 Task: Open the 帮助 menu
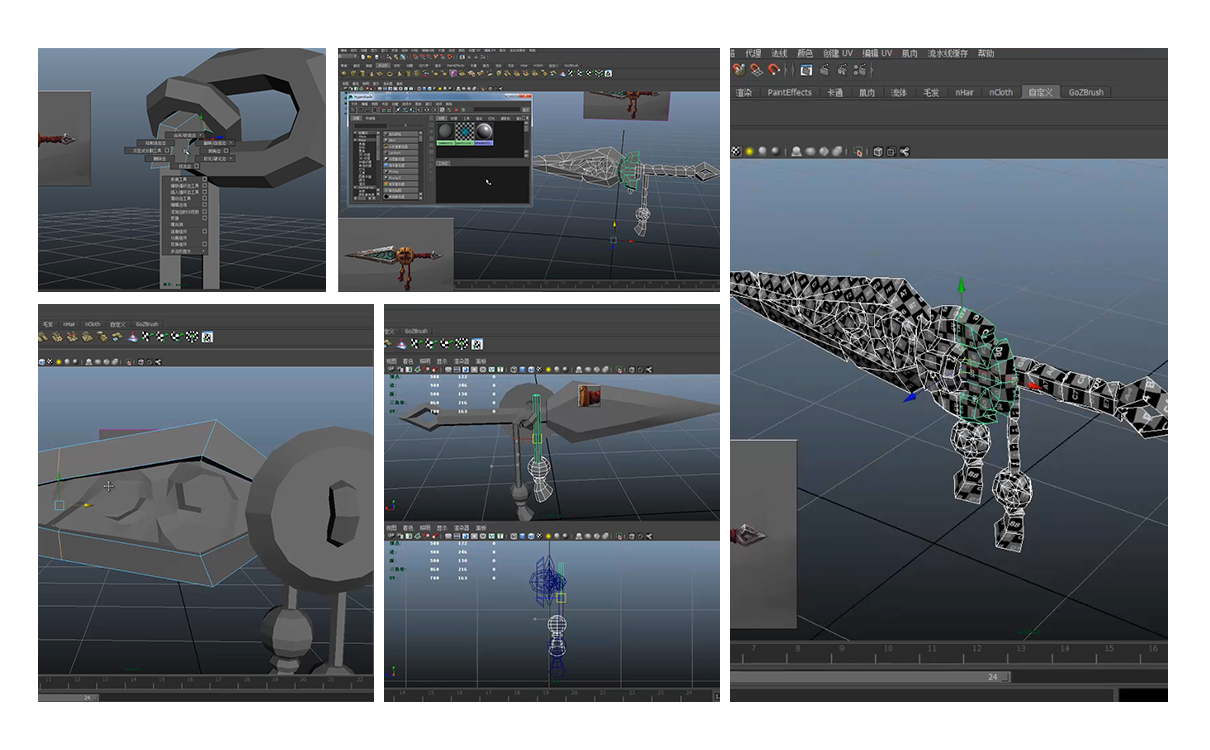(986, 53)
